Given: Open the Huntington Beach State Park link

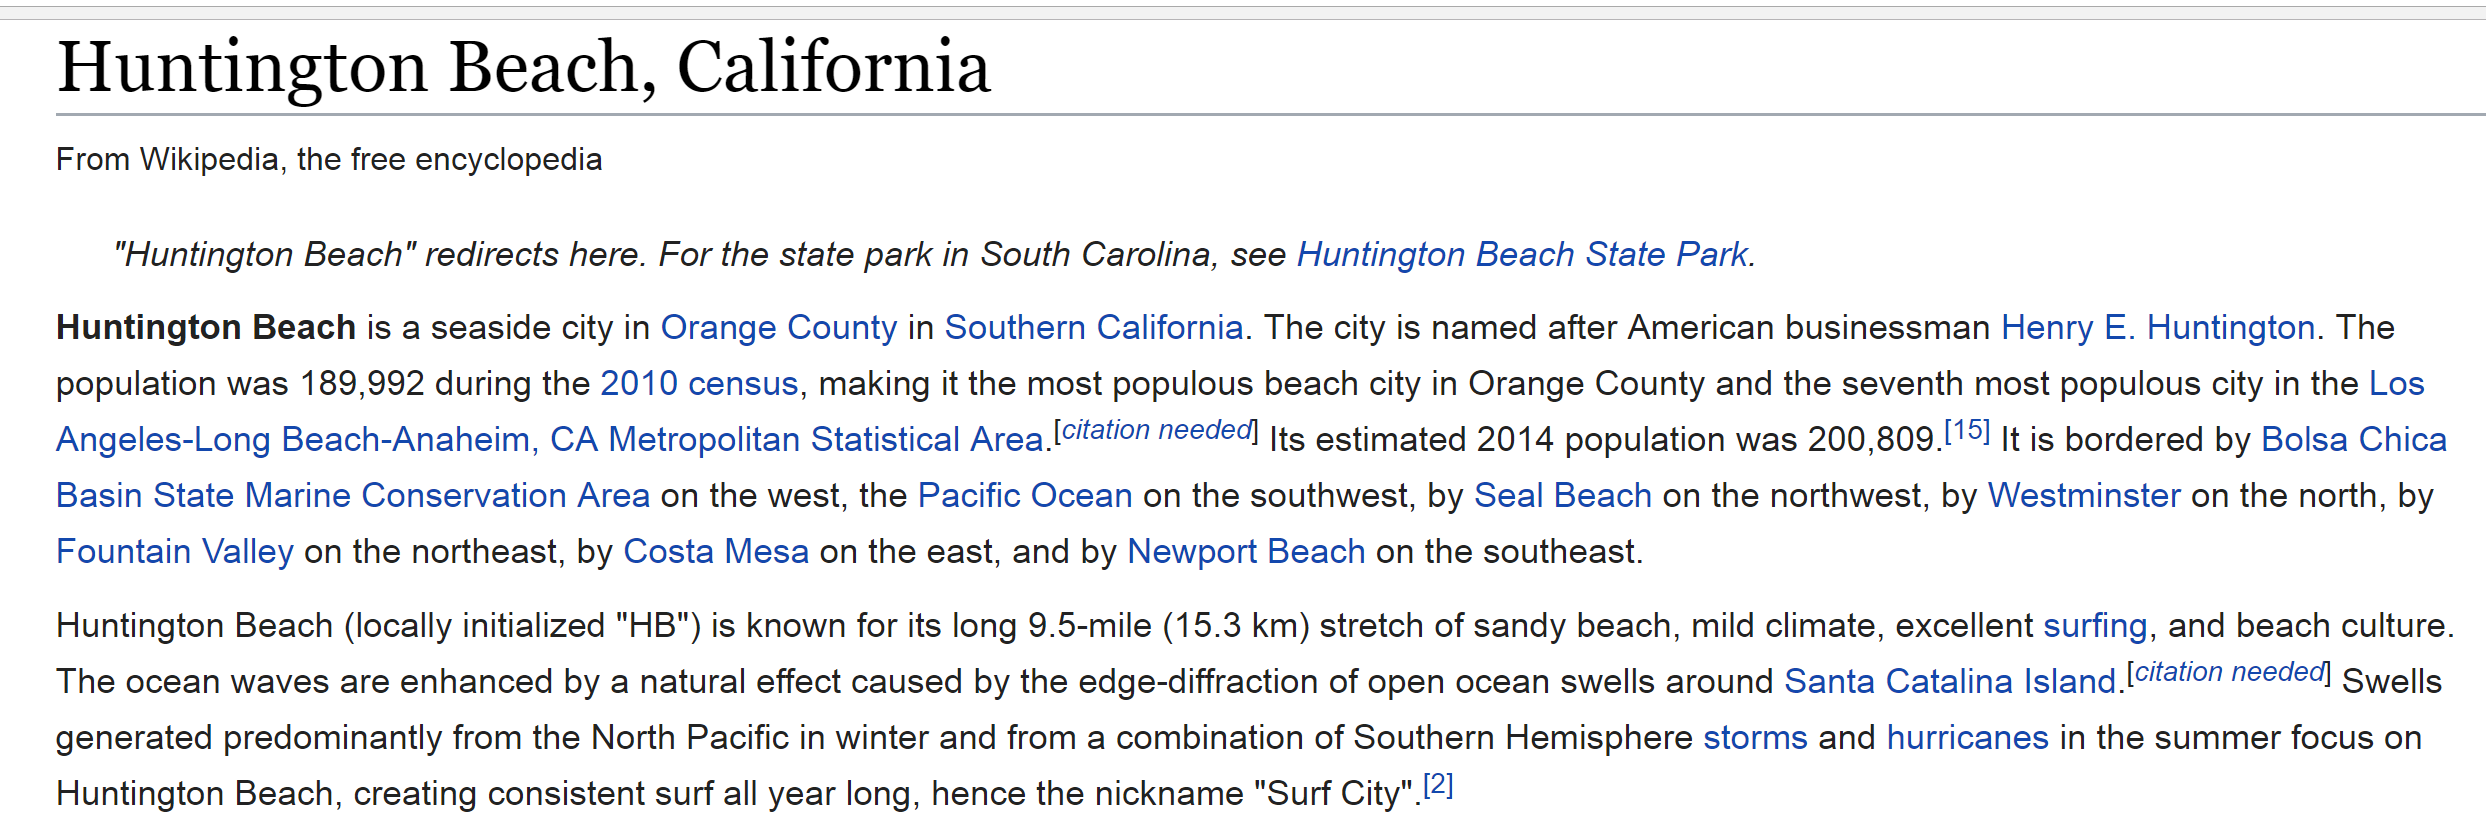Looking at the screenshot, I should [1522, 255].
